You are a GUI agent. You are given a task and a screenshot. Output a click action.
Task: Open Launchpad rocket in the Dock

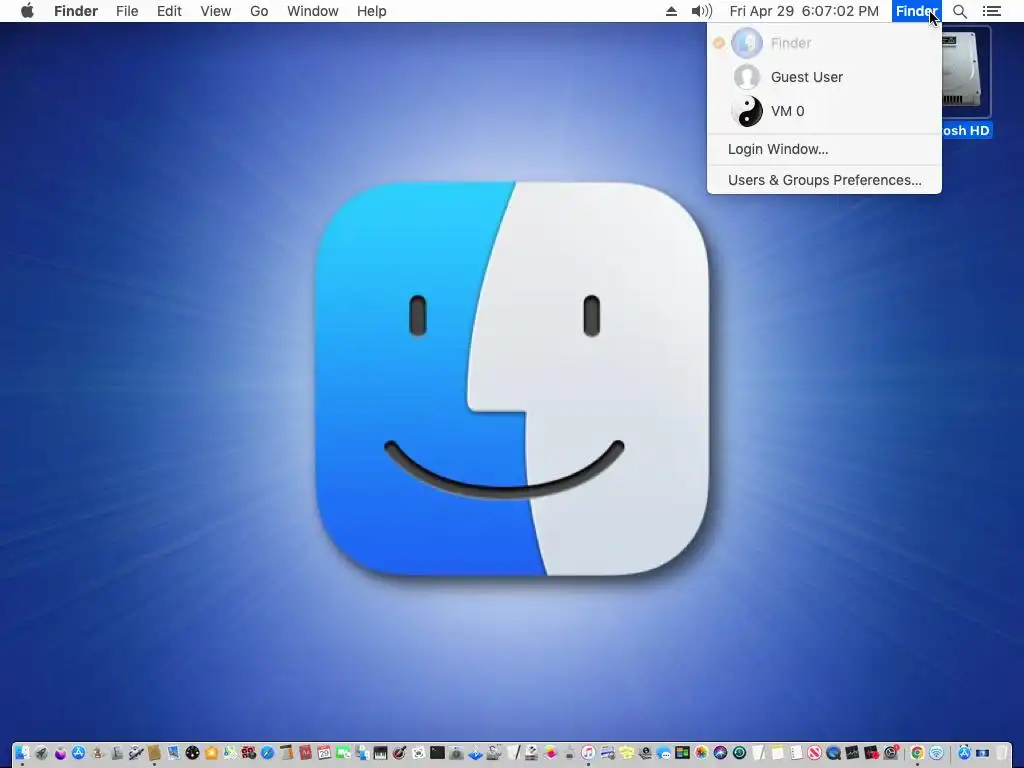[x=41, y=753]
